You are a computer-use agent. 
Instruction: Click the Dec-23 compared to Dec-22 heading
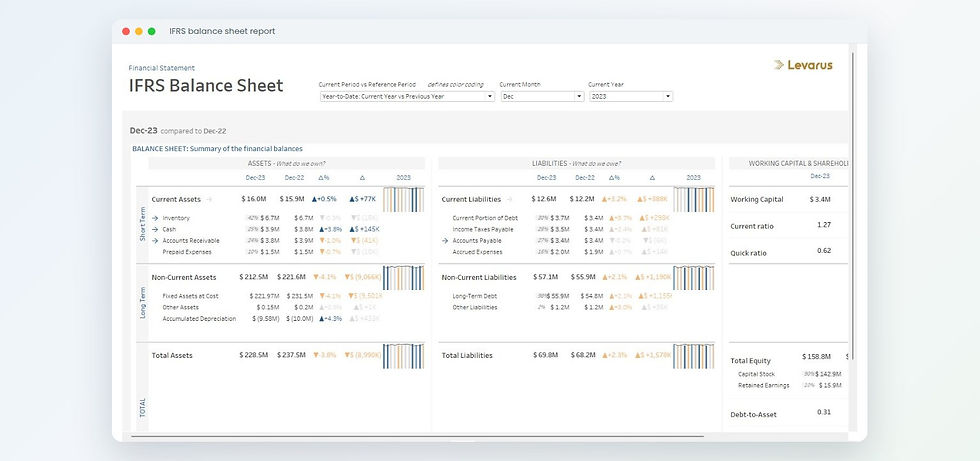pos(178,131)
